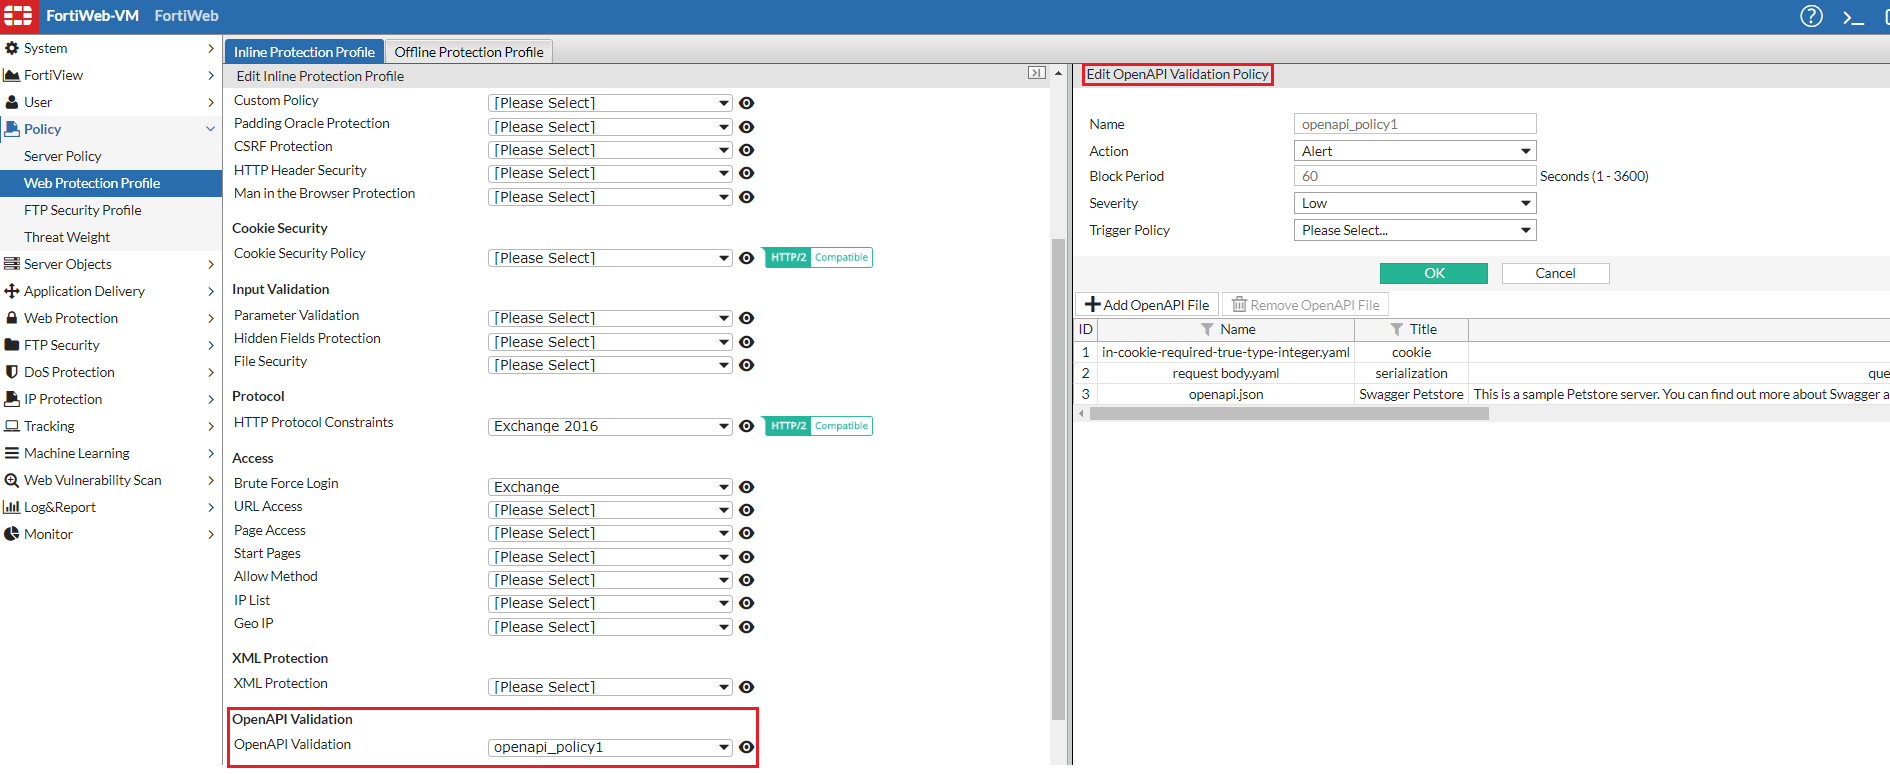
Task: Click the Machine Learning icon
Action: 12,453
